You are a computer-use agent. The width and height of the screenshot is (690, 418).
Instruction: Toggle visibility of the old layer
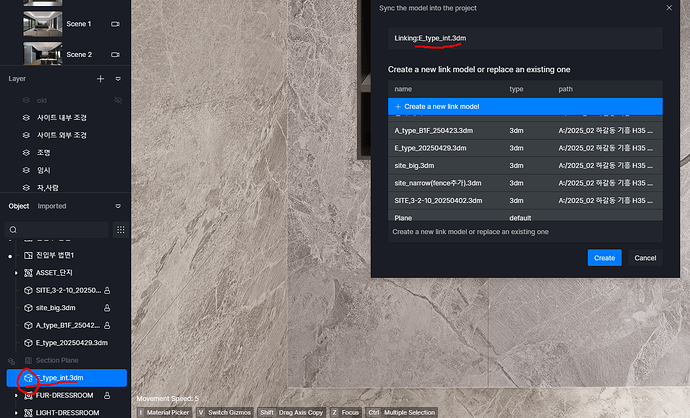pos(118,100)
